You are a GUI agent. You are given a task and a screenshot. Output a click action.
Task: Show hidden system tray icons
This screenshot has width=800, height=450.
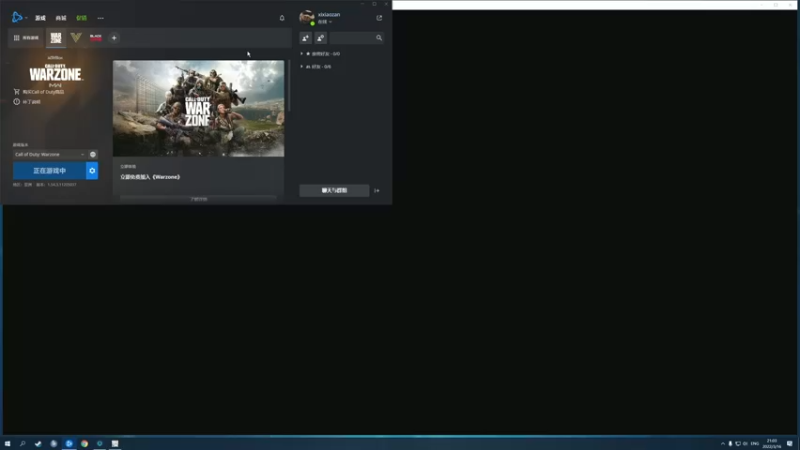[x=722, y=443]
